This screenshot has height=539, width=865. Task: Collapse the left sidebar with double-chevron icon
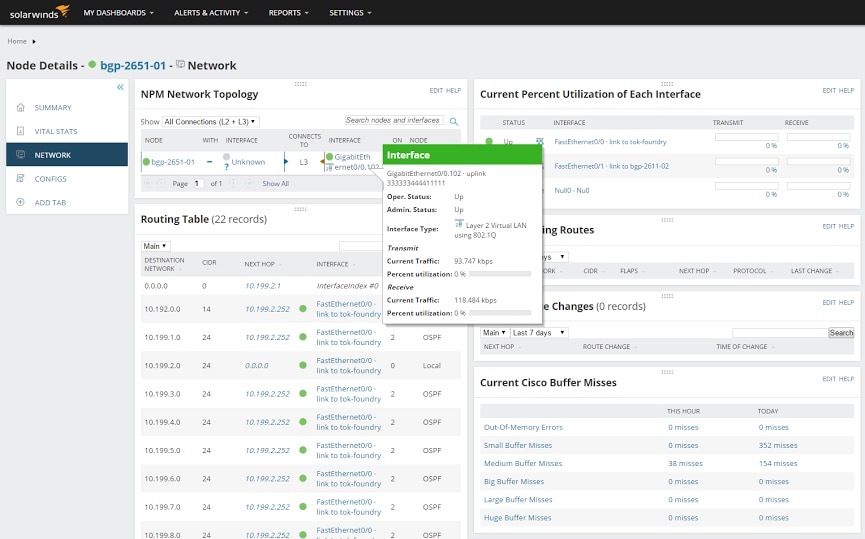point(120,87)
